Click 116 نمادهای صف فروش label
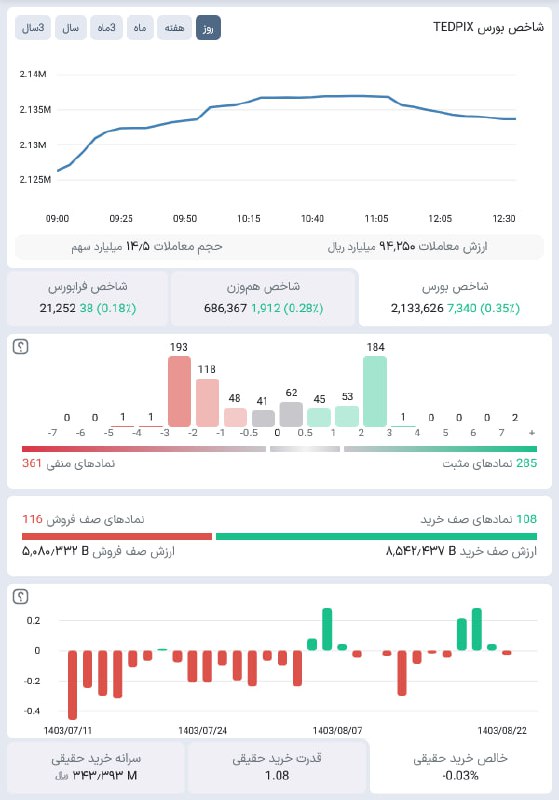This screenshot has height=800, width=559. (83, 519)
